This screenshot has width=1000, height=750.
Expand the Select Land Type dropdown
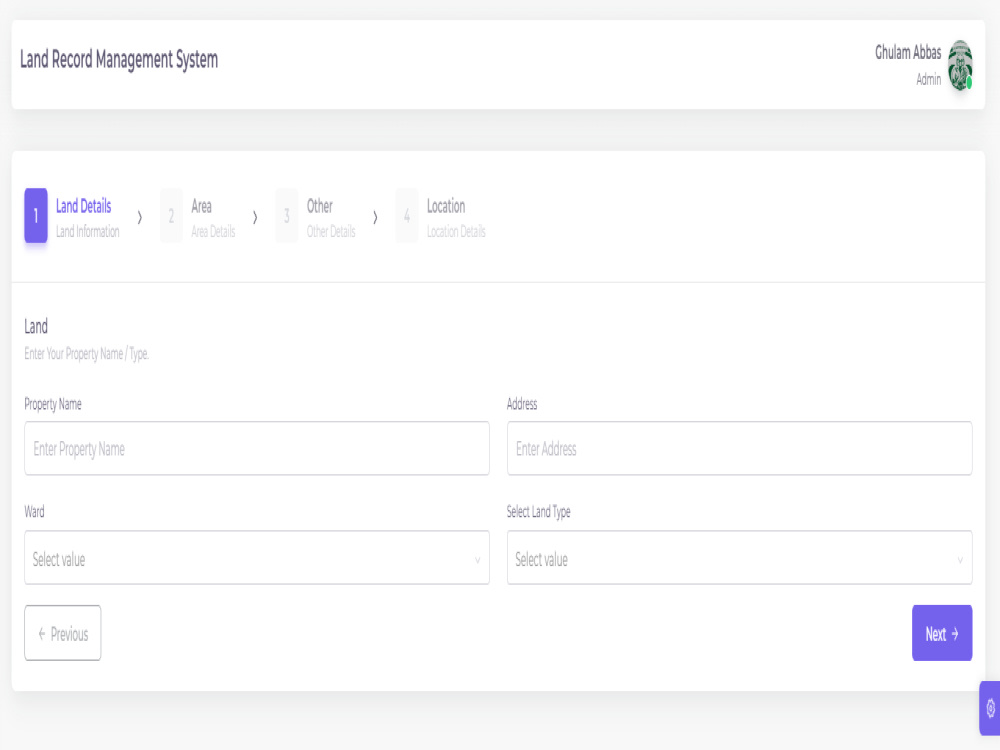(740, 557)
